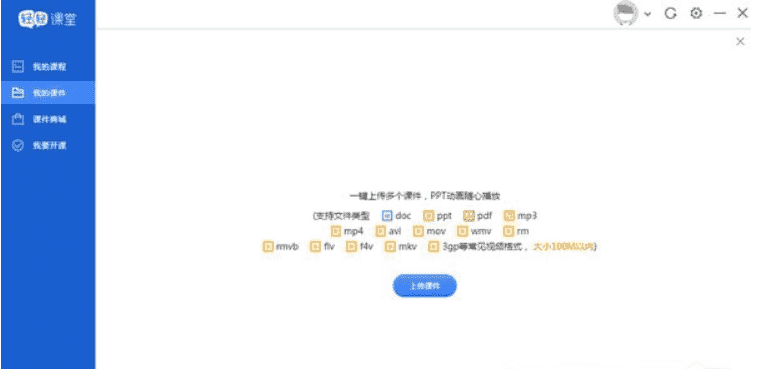
Task: Click the refresh icon in title bar
Action: [x=670, y=14]
